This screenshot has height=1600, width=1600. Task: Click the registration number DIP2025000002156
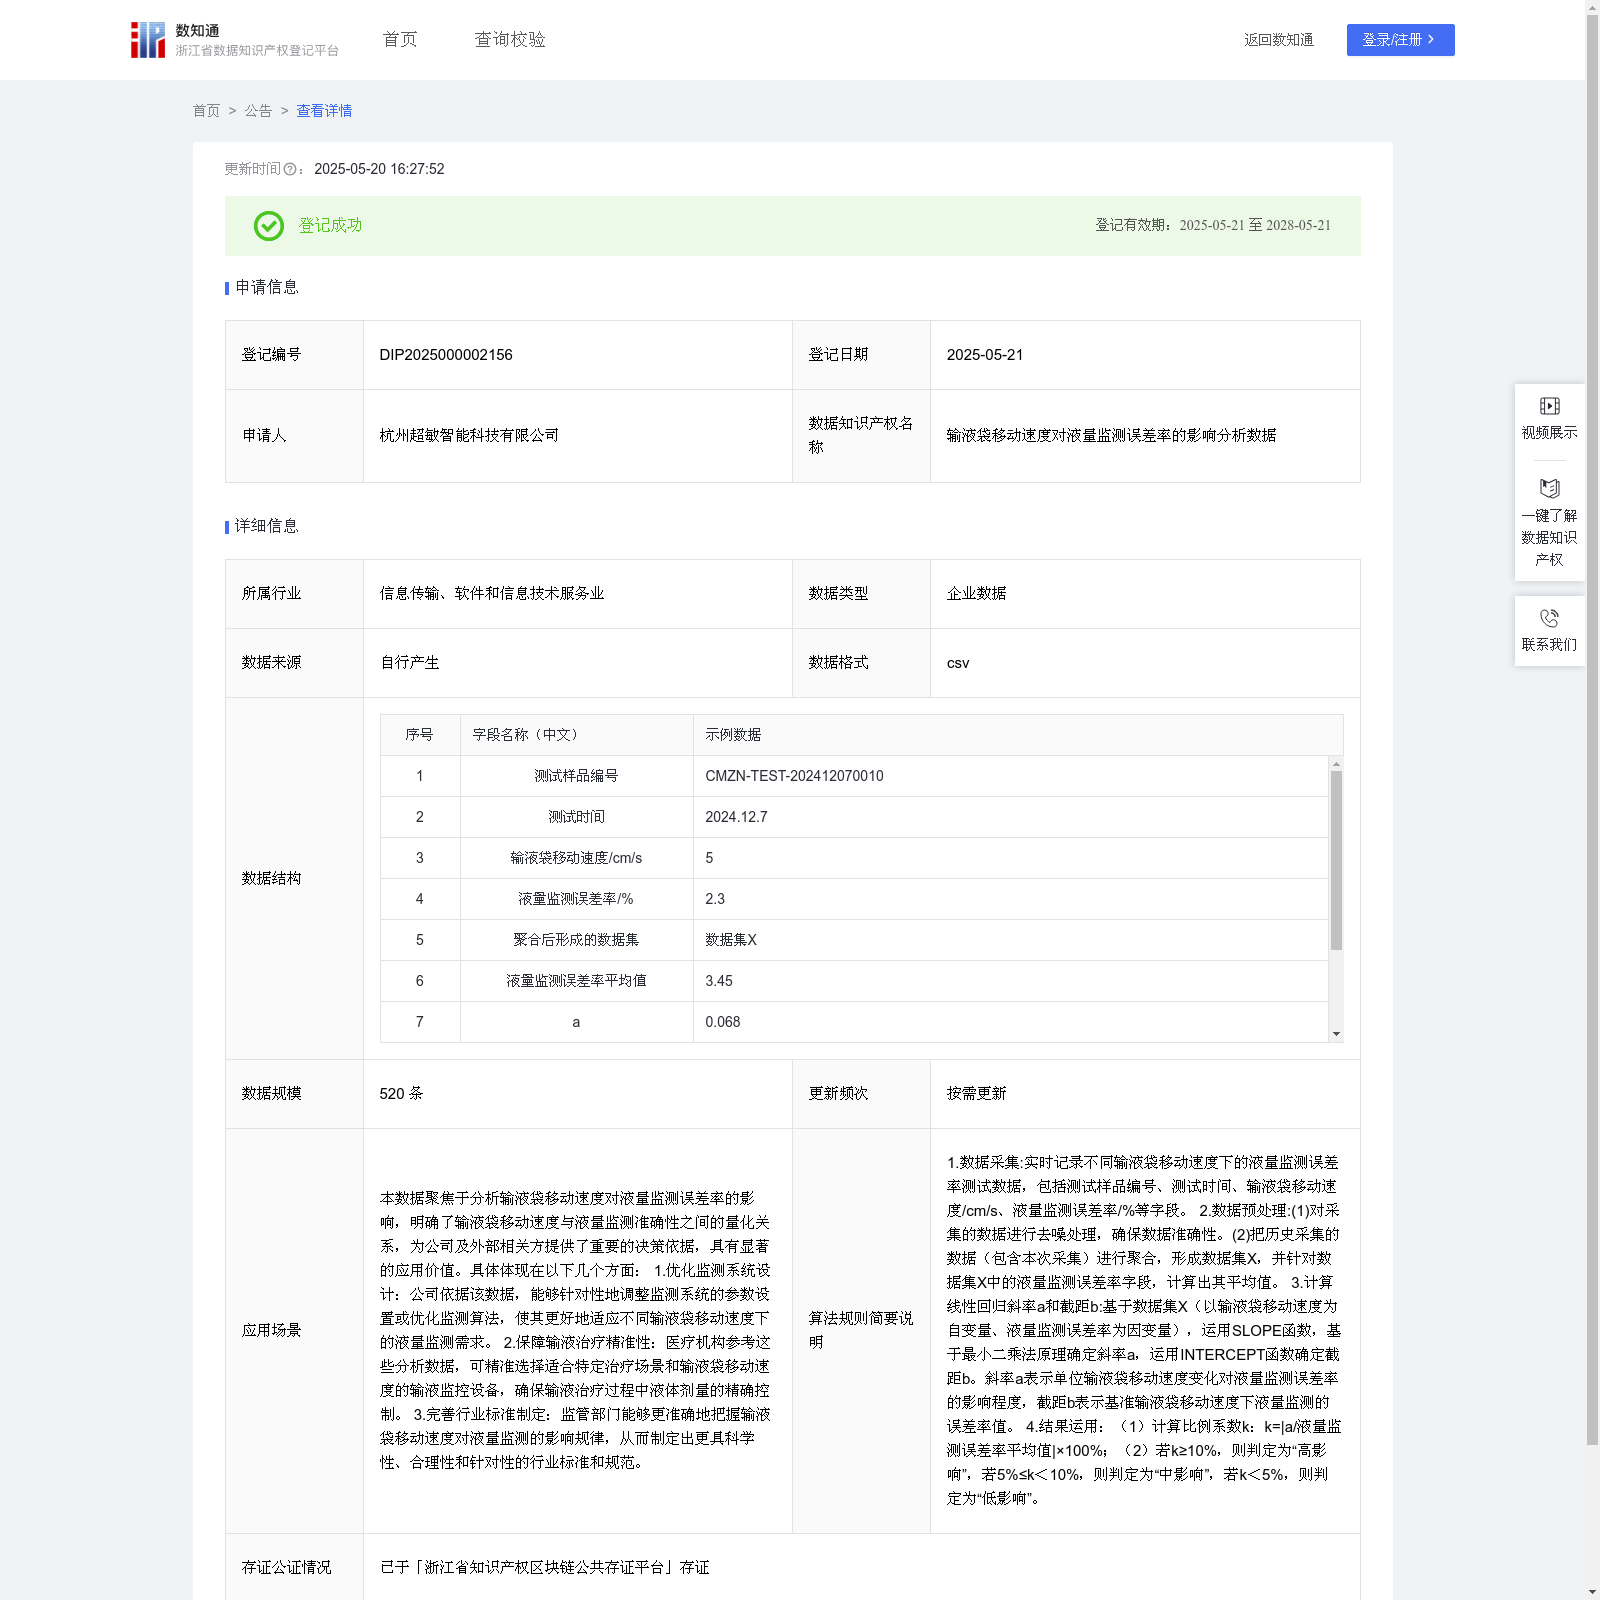[x=446, y=355]
